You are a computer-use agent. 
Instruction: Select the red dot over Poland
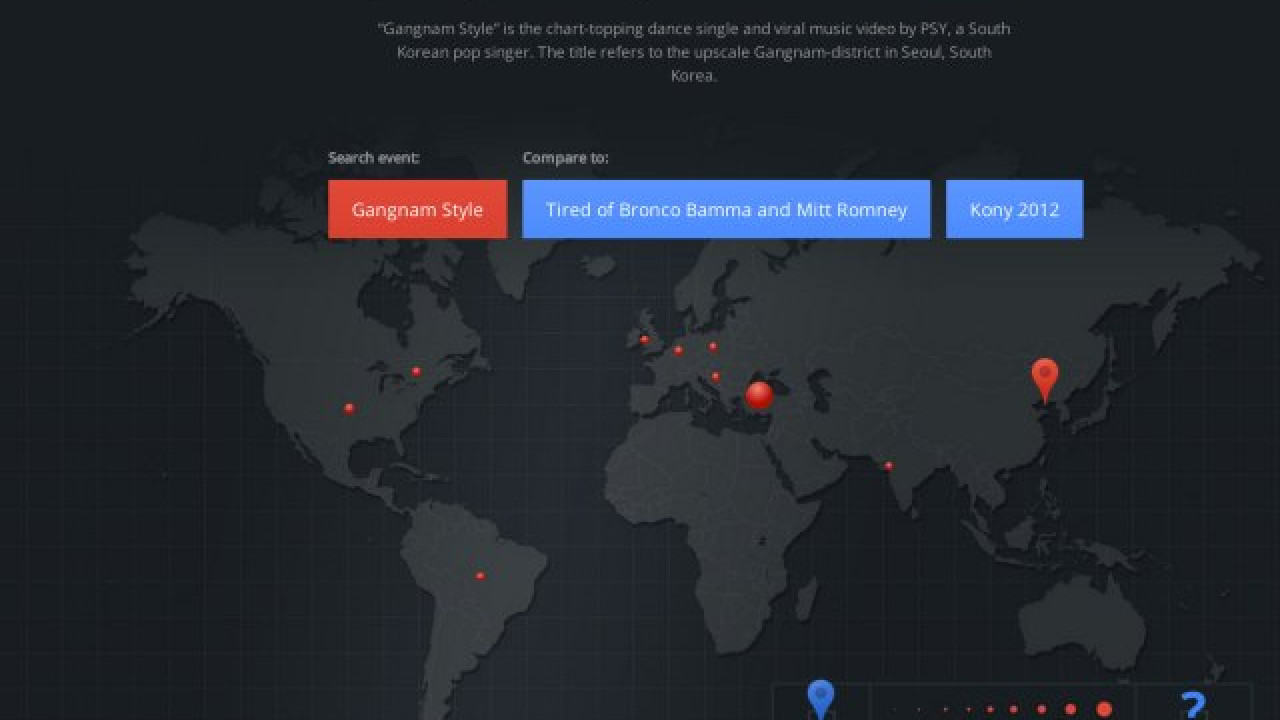click(713, 347)
